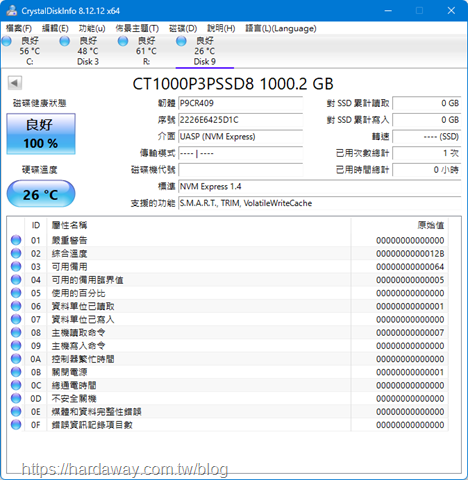Viewport: 468px width, 480px height.
Task: Select the 使用的百分比 attribute row
Action: point(228,293)
